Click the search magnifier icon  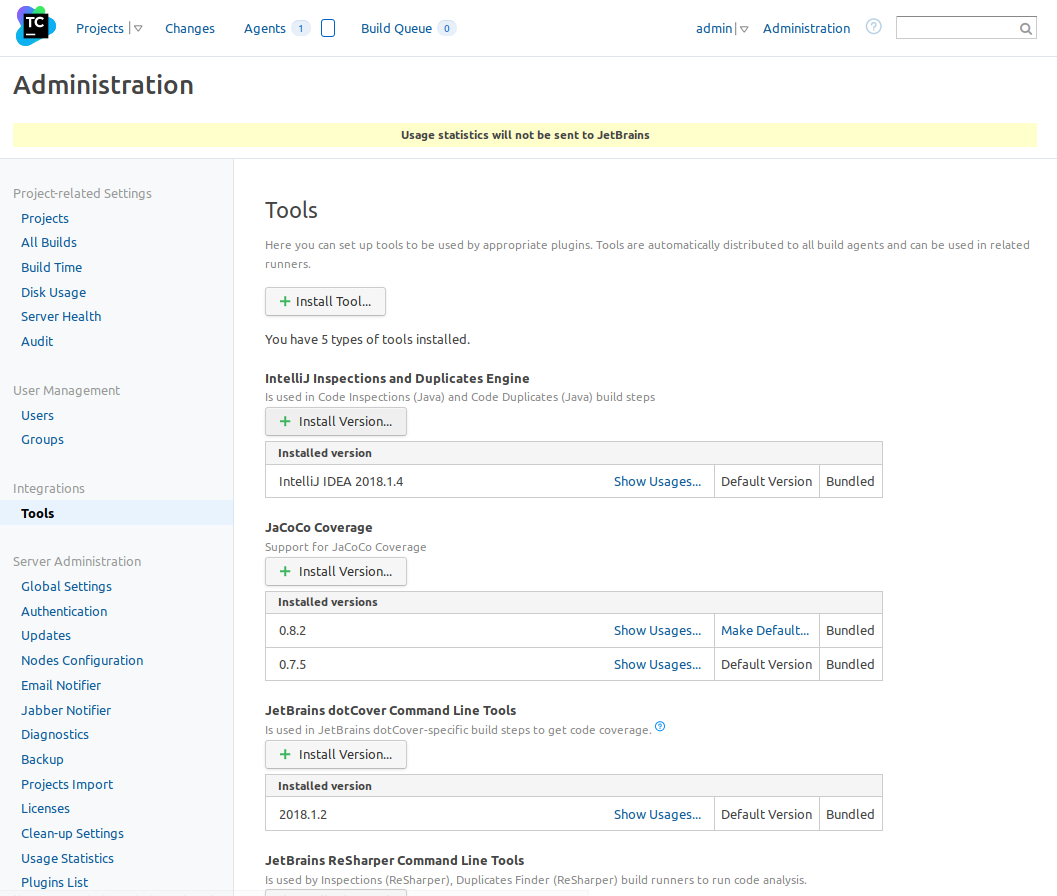1025,28
